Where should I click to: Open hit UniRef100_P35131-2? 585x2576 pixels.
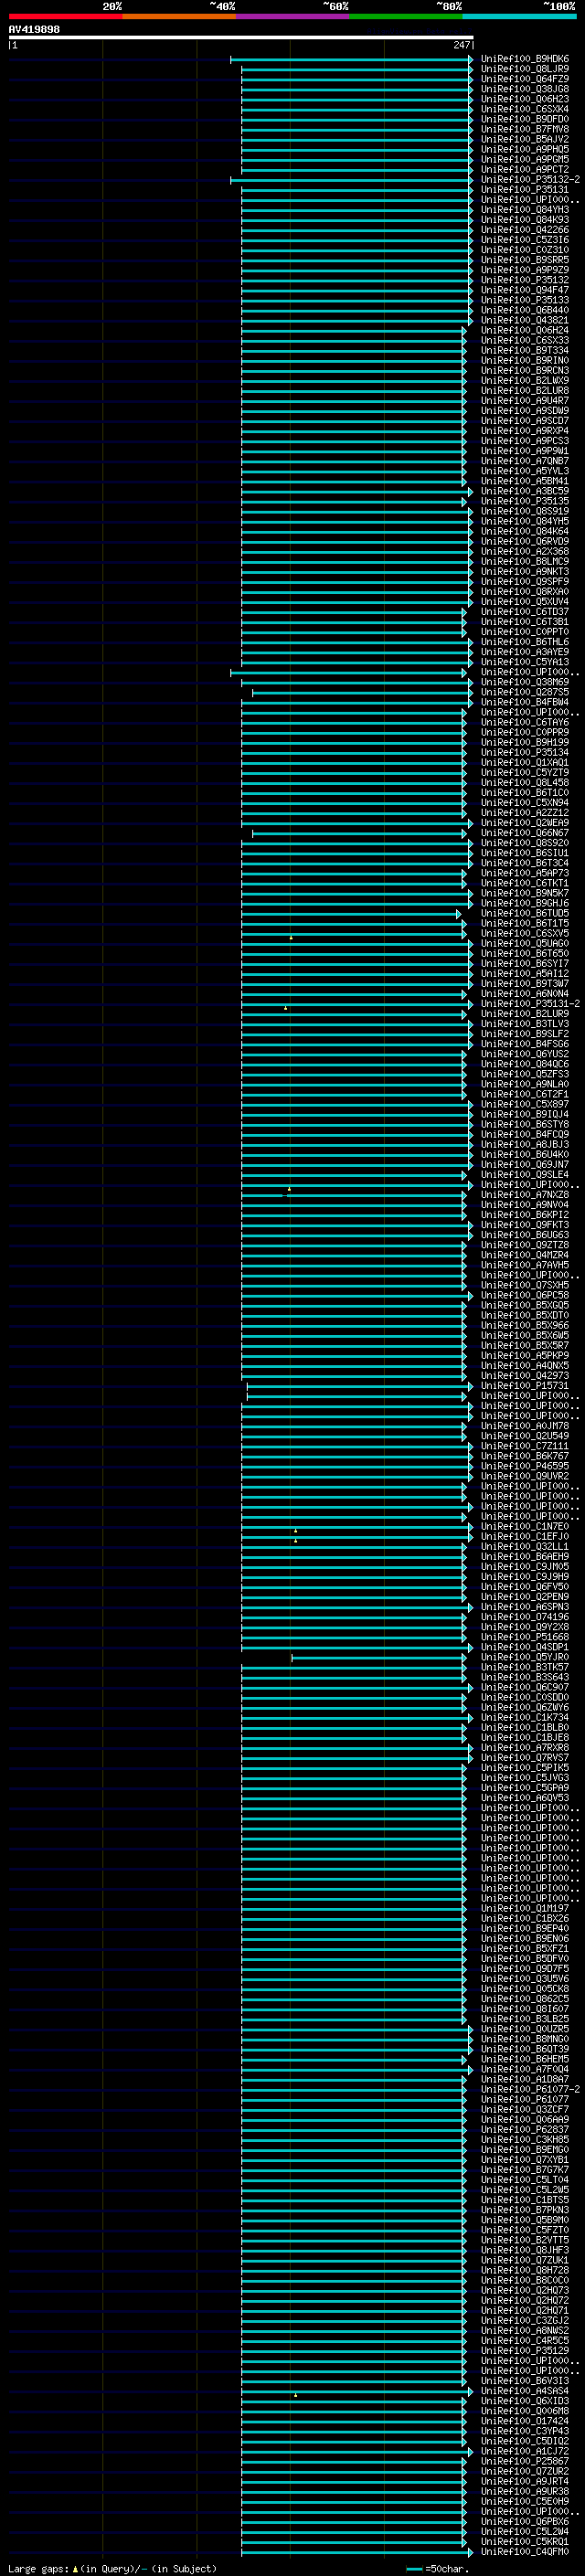click(530, 1004)
